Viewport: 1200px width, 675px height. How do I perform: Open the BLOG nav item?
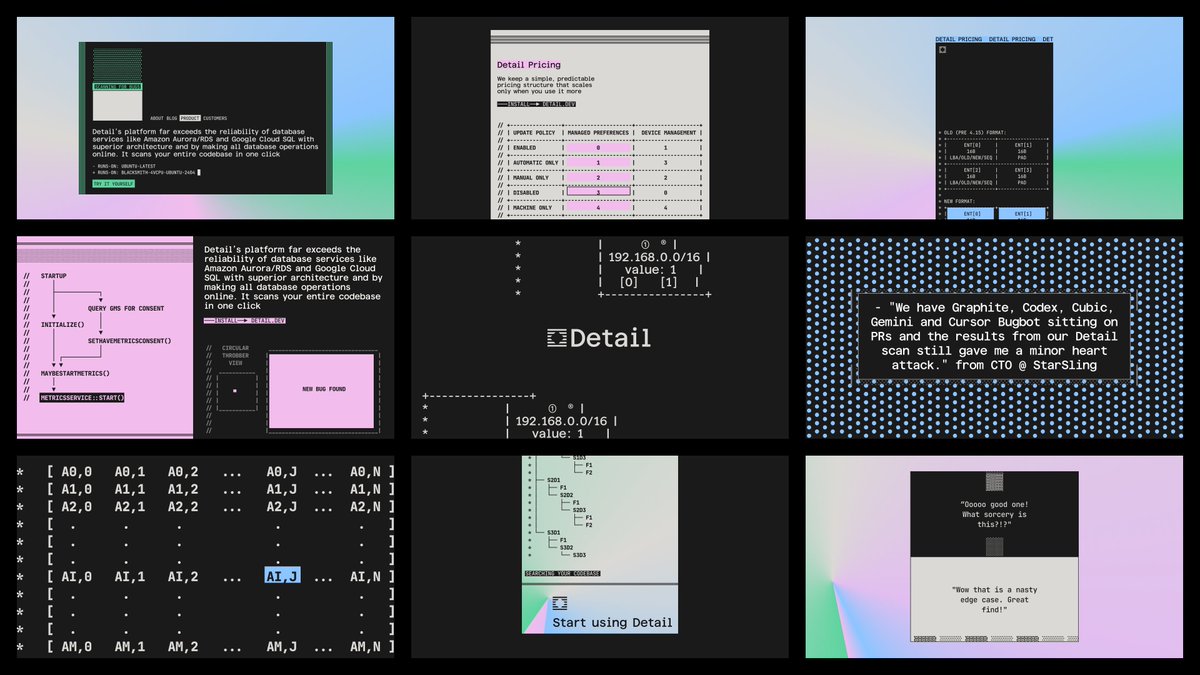tap(172, 118)
